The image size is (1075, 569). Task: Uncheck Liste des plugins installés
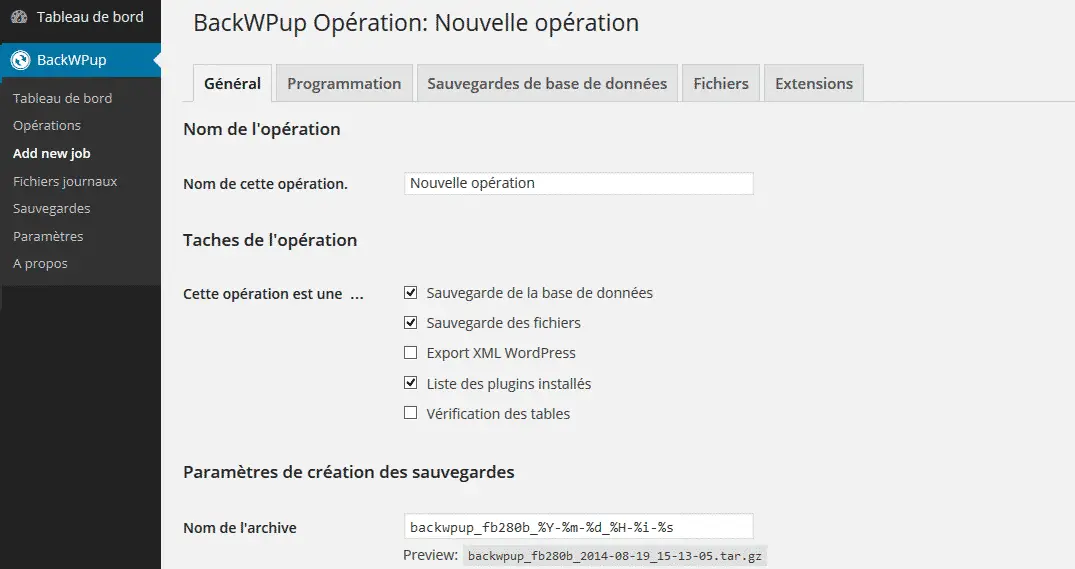pos(411,383)
